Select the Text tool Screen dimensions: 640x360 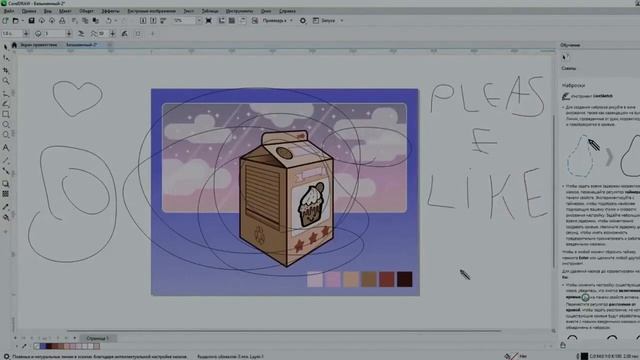click(5, 147)
